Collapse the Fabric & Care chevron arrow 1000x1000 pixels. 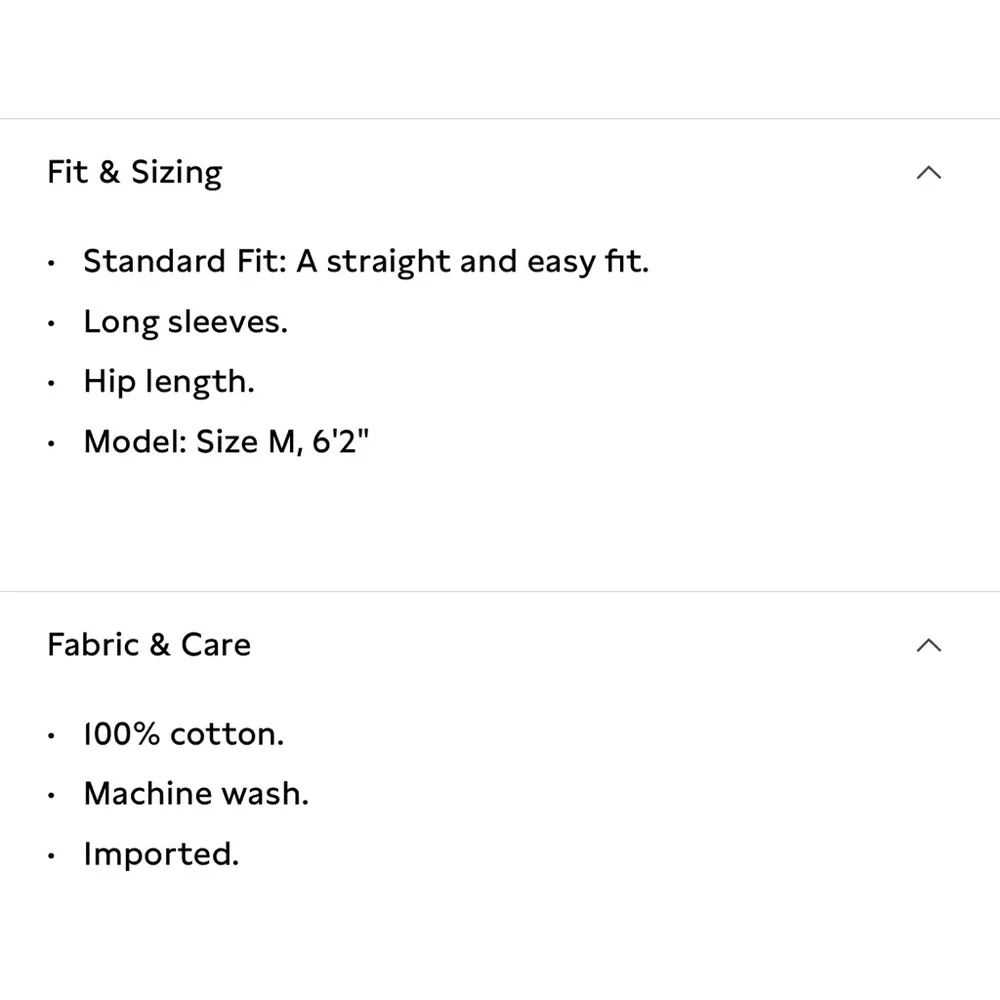pos(929,645)
